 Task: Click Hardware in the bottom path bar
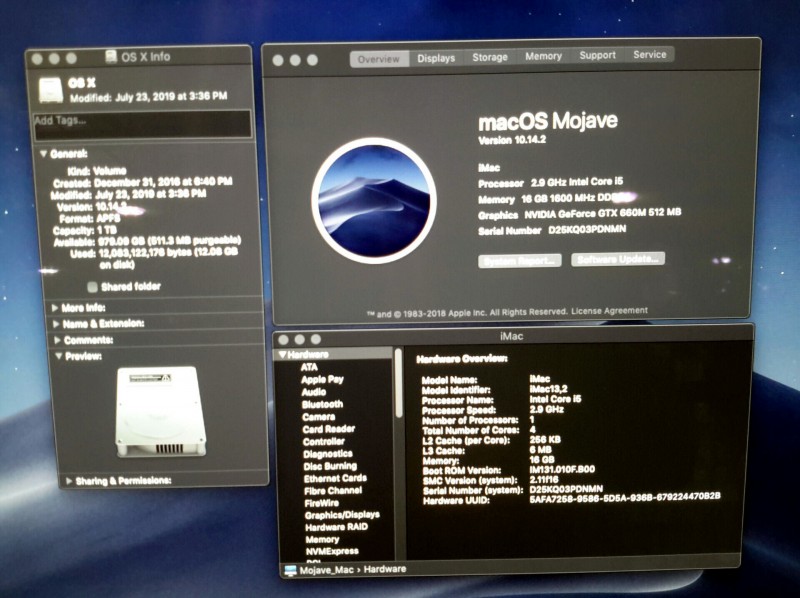[385, 569]
